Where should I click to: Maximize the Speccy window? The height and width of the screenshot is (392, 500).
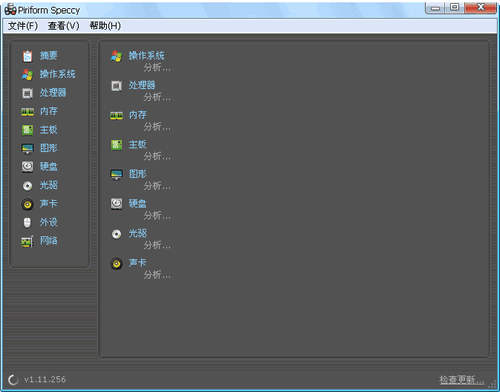(x=454, y=8)
